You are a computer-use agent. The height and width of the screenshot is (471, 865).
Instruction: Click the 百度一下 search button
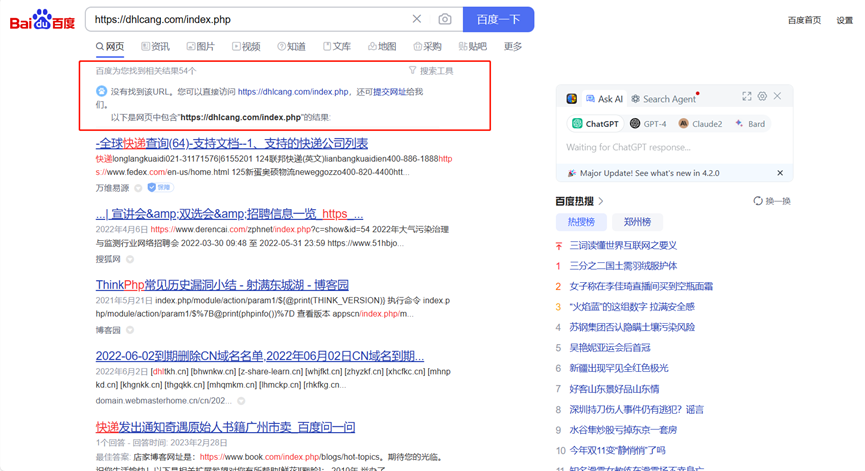coord(498,19)
